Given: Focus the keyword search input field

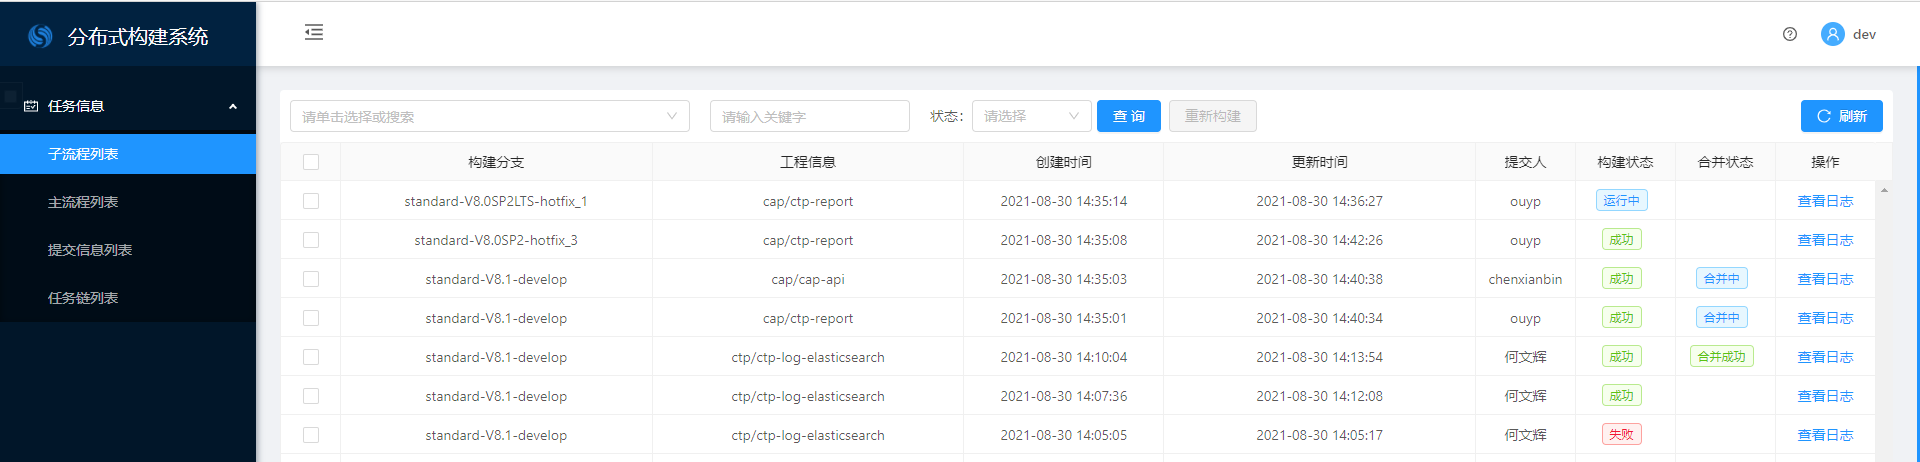Looking at the screenshot, I should coord(809,116).
